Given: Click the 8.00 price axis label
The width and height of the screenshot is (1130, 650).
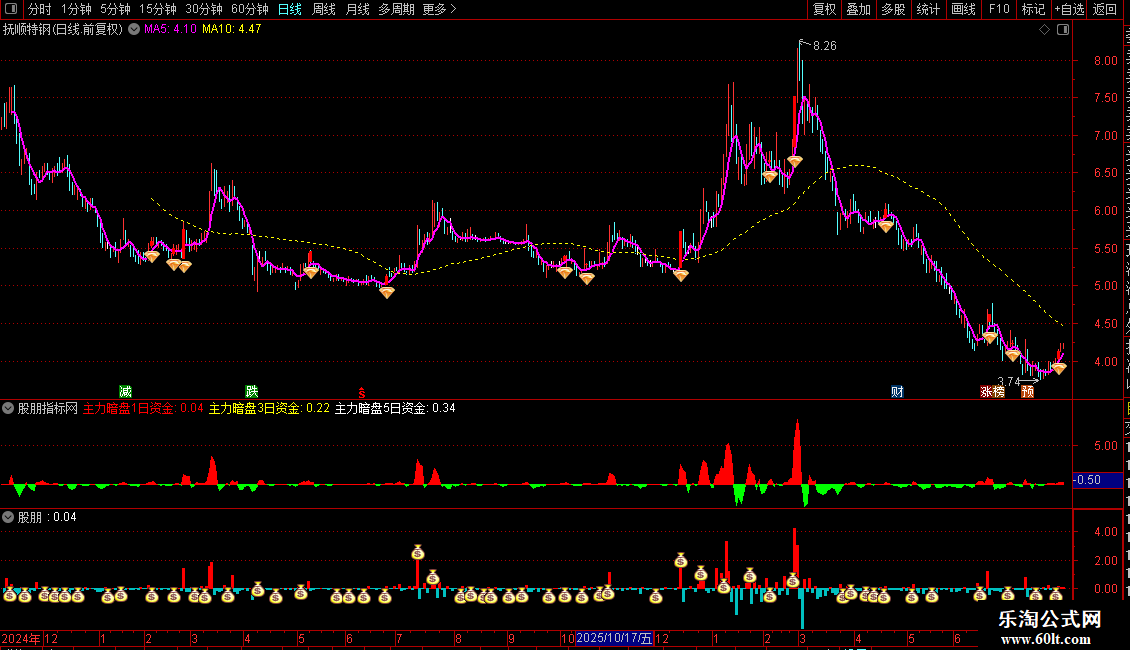Looking at the screenshot, I should pyautogui.click(x=1105, y=61).
